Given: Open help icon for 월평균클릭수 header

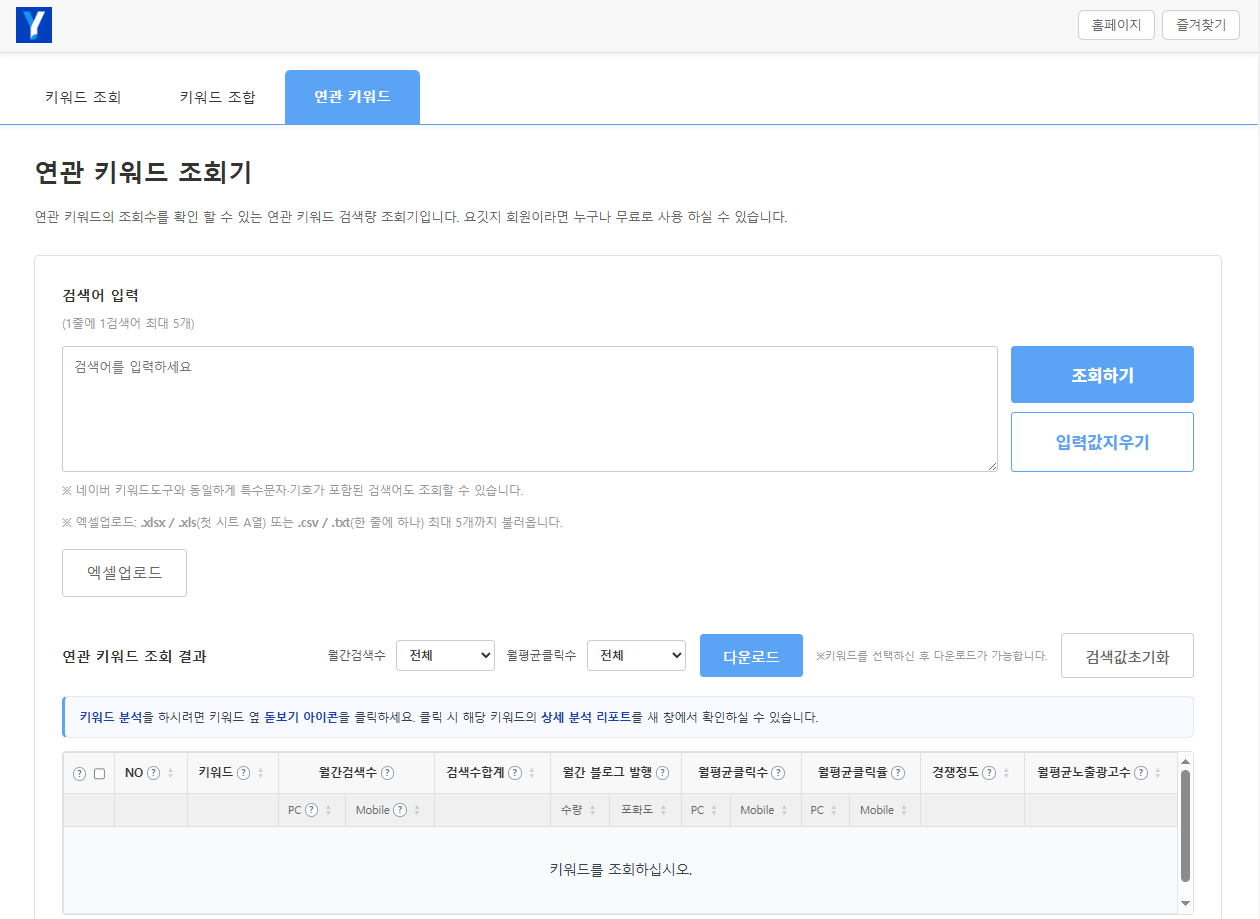Looking at the screenshot, I should click(778, 772).
